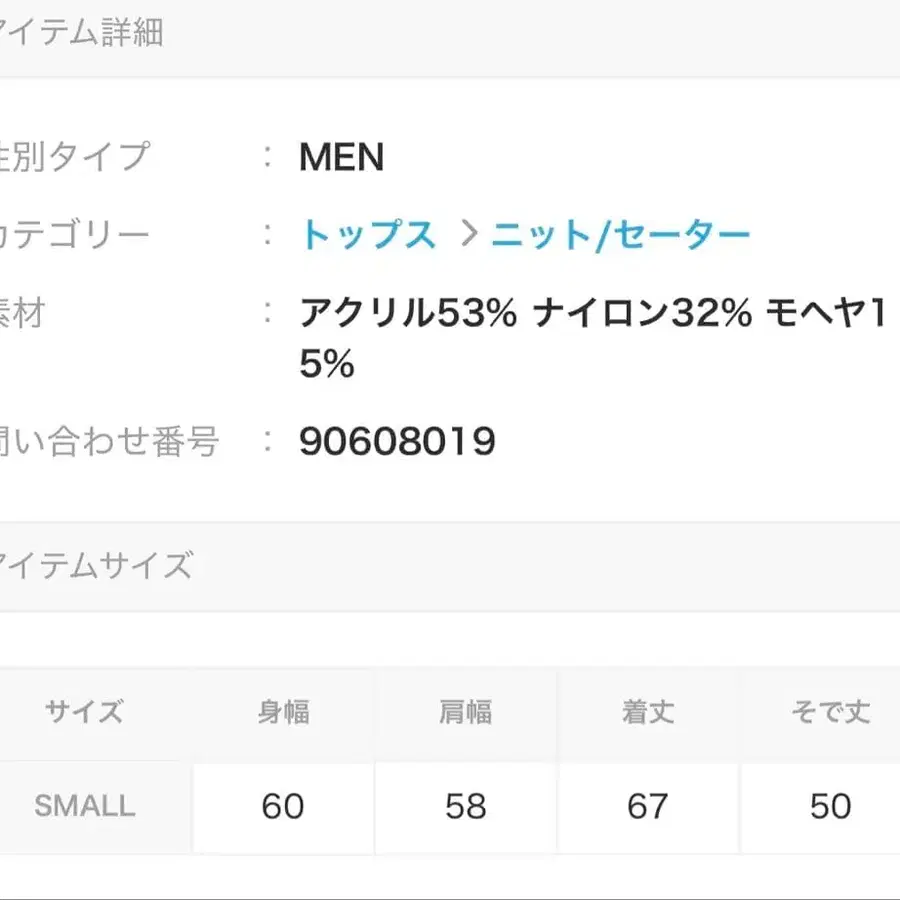The height and width of the screenshot is (900, 900).
Task: Click the カテゴリー row label
Action: (75, 235)
